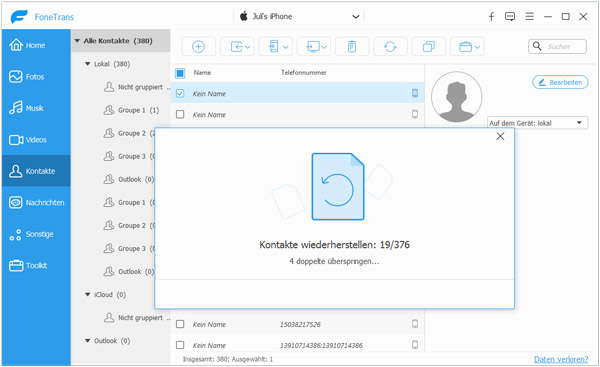Screen dimensions: 600x367
Task: Click device icon in second Kein Name row
Action: 415,114
